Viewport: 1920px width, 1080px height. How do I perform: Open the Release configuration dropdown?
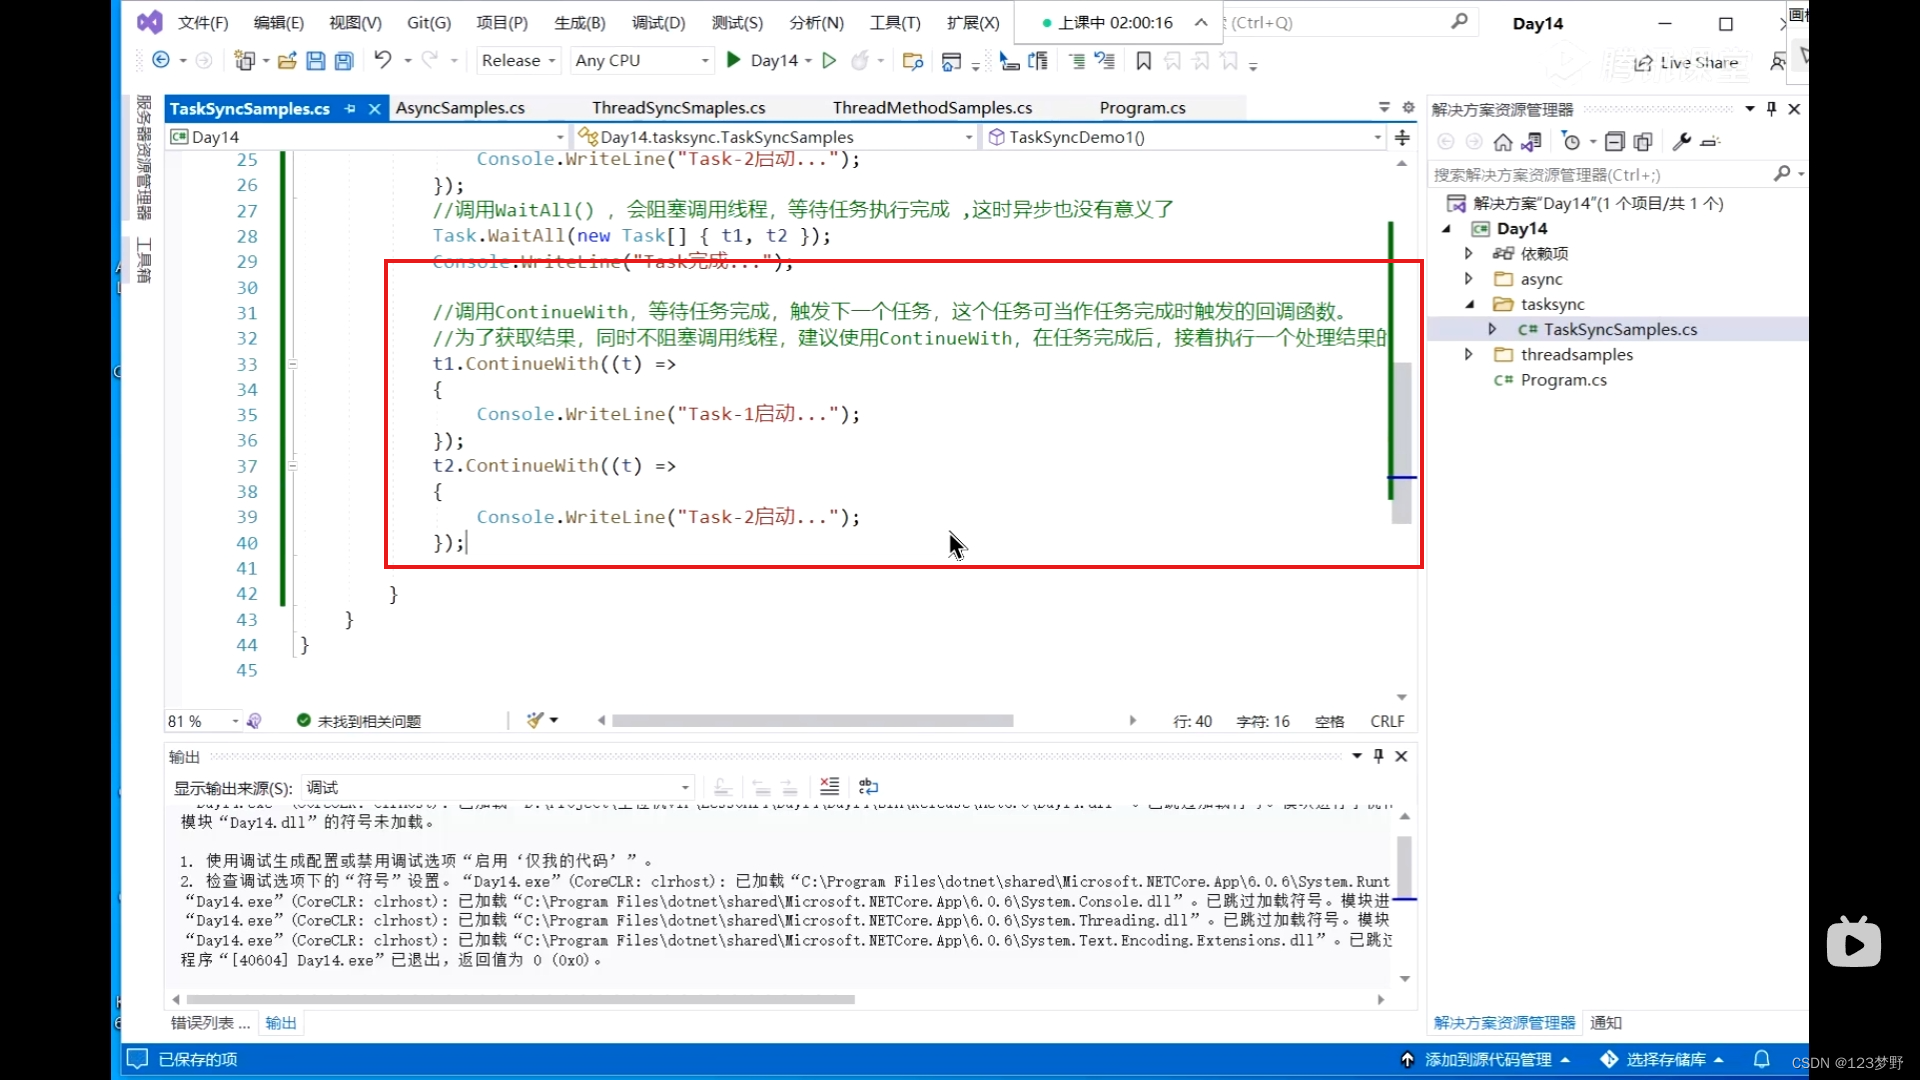(518, 60)
